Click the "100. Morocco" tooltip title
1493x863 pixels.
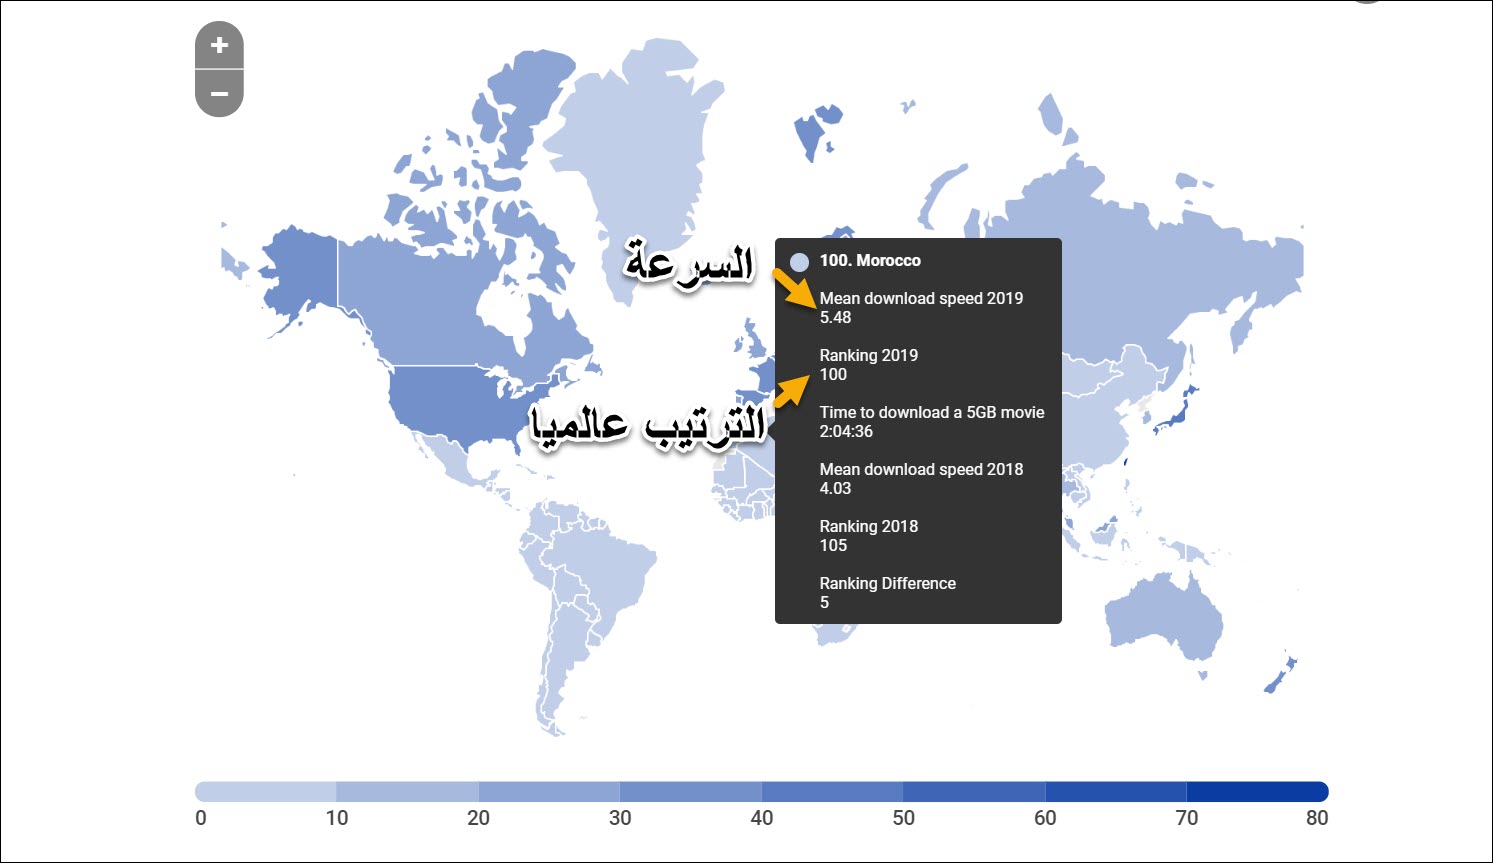(x=870, y=261)
